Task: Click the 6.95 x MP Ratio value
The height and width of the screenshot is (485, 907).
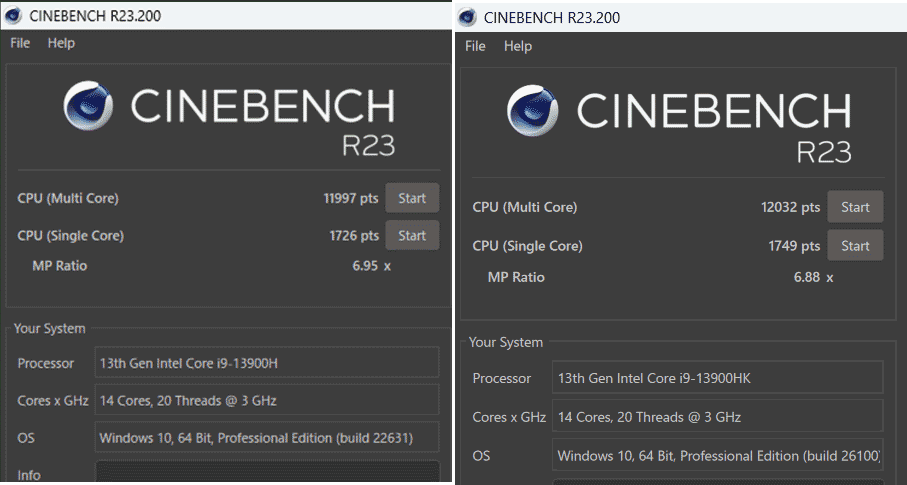Action: tap(371, 266)
